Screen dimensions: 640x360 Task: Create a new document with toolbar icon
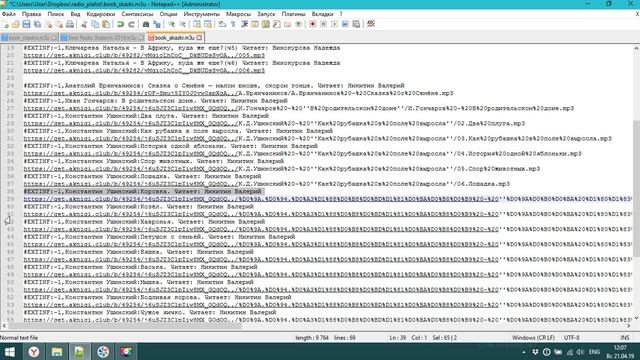pyautogui.click(x=6, y=24)
